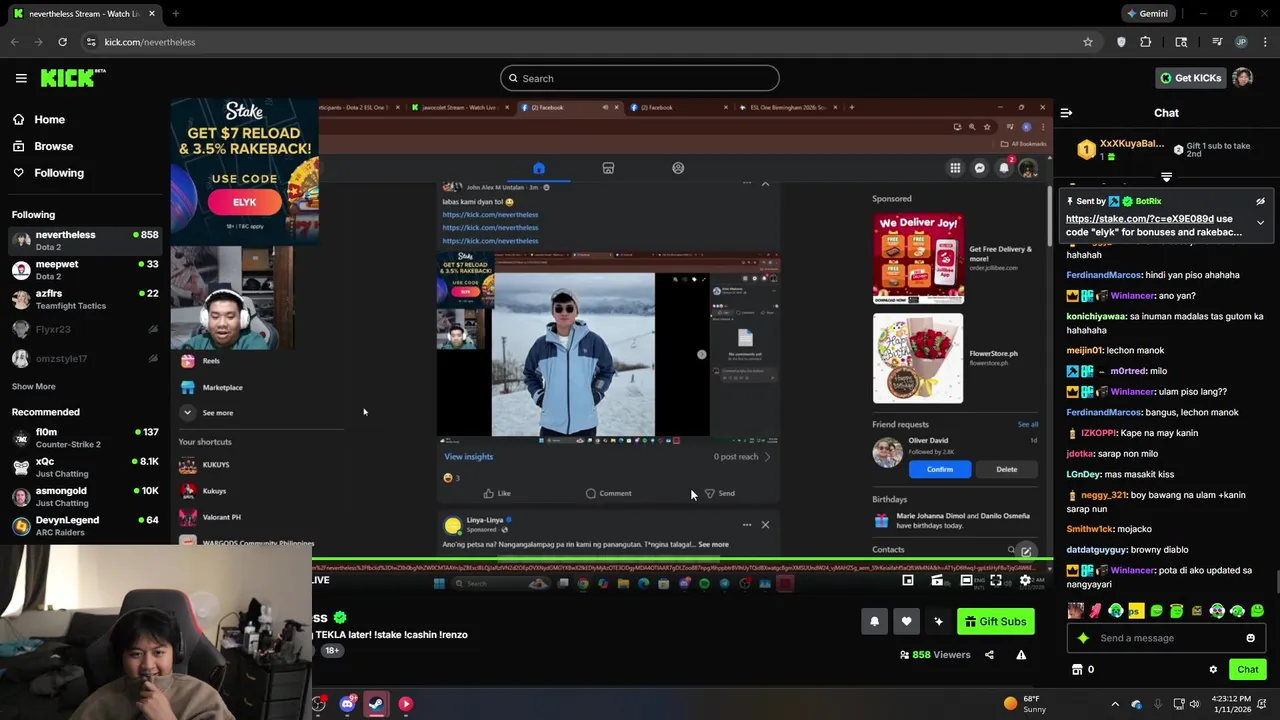
Task: Click the Get KICKs button
Action: coord(1190,78)
